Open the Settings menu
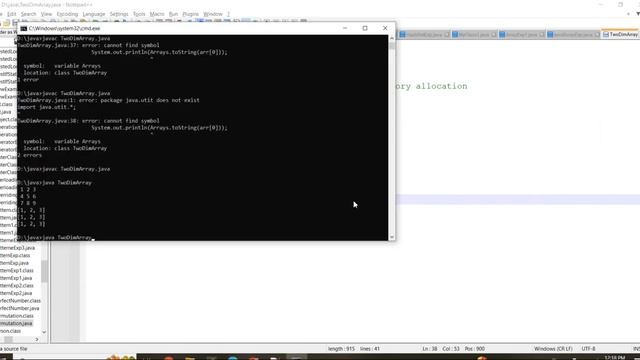 click(x=119, y=14)
